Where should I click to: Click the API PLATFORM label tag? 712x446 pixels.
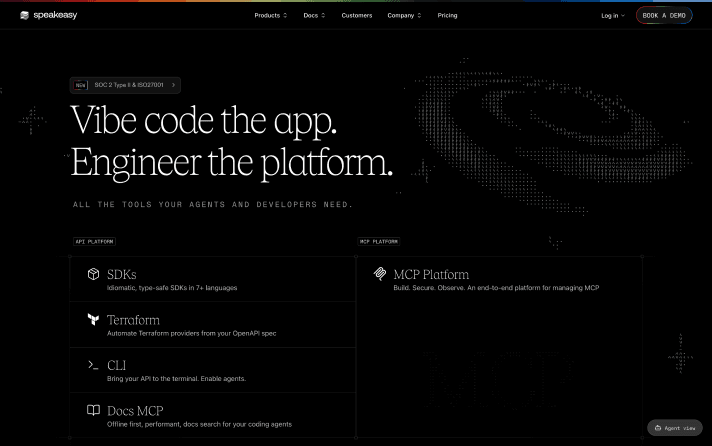(x=94, y=242)
